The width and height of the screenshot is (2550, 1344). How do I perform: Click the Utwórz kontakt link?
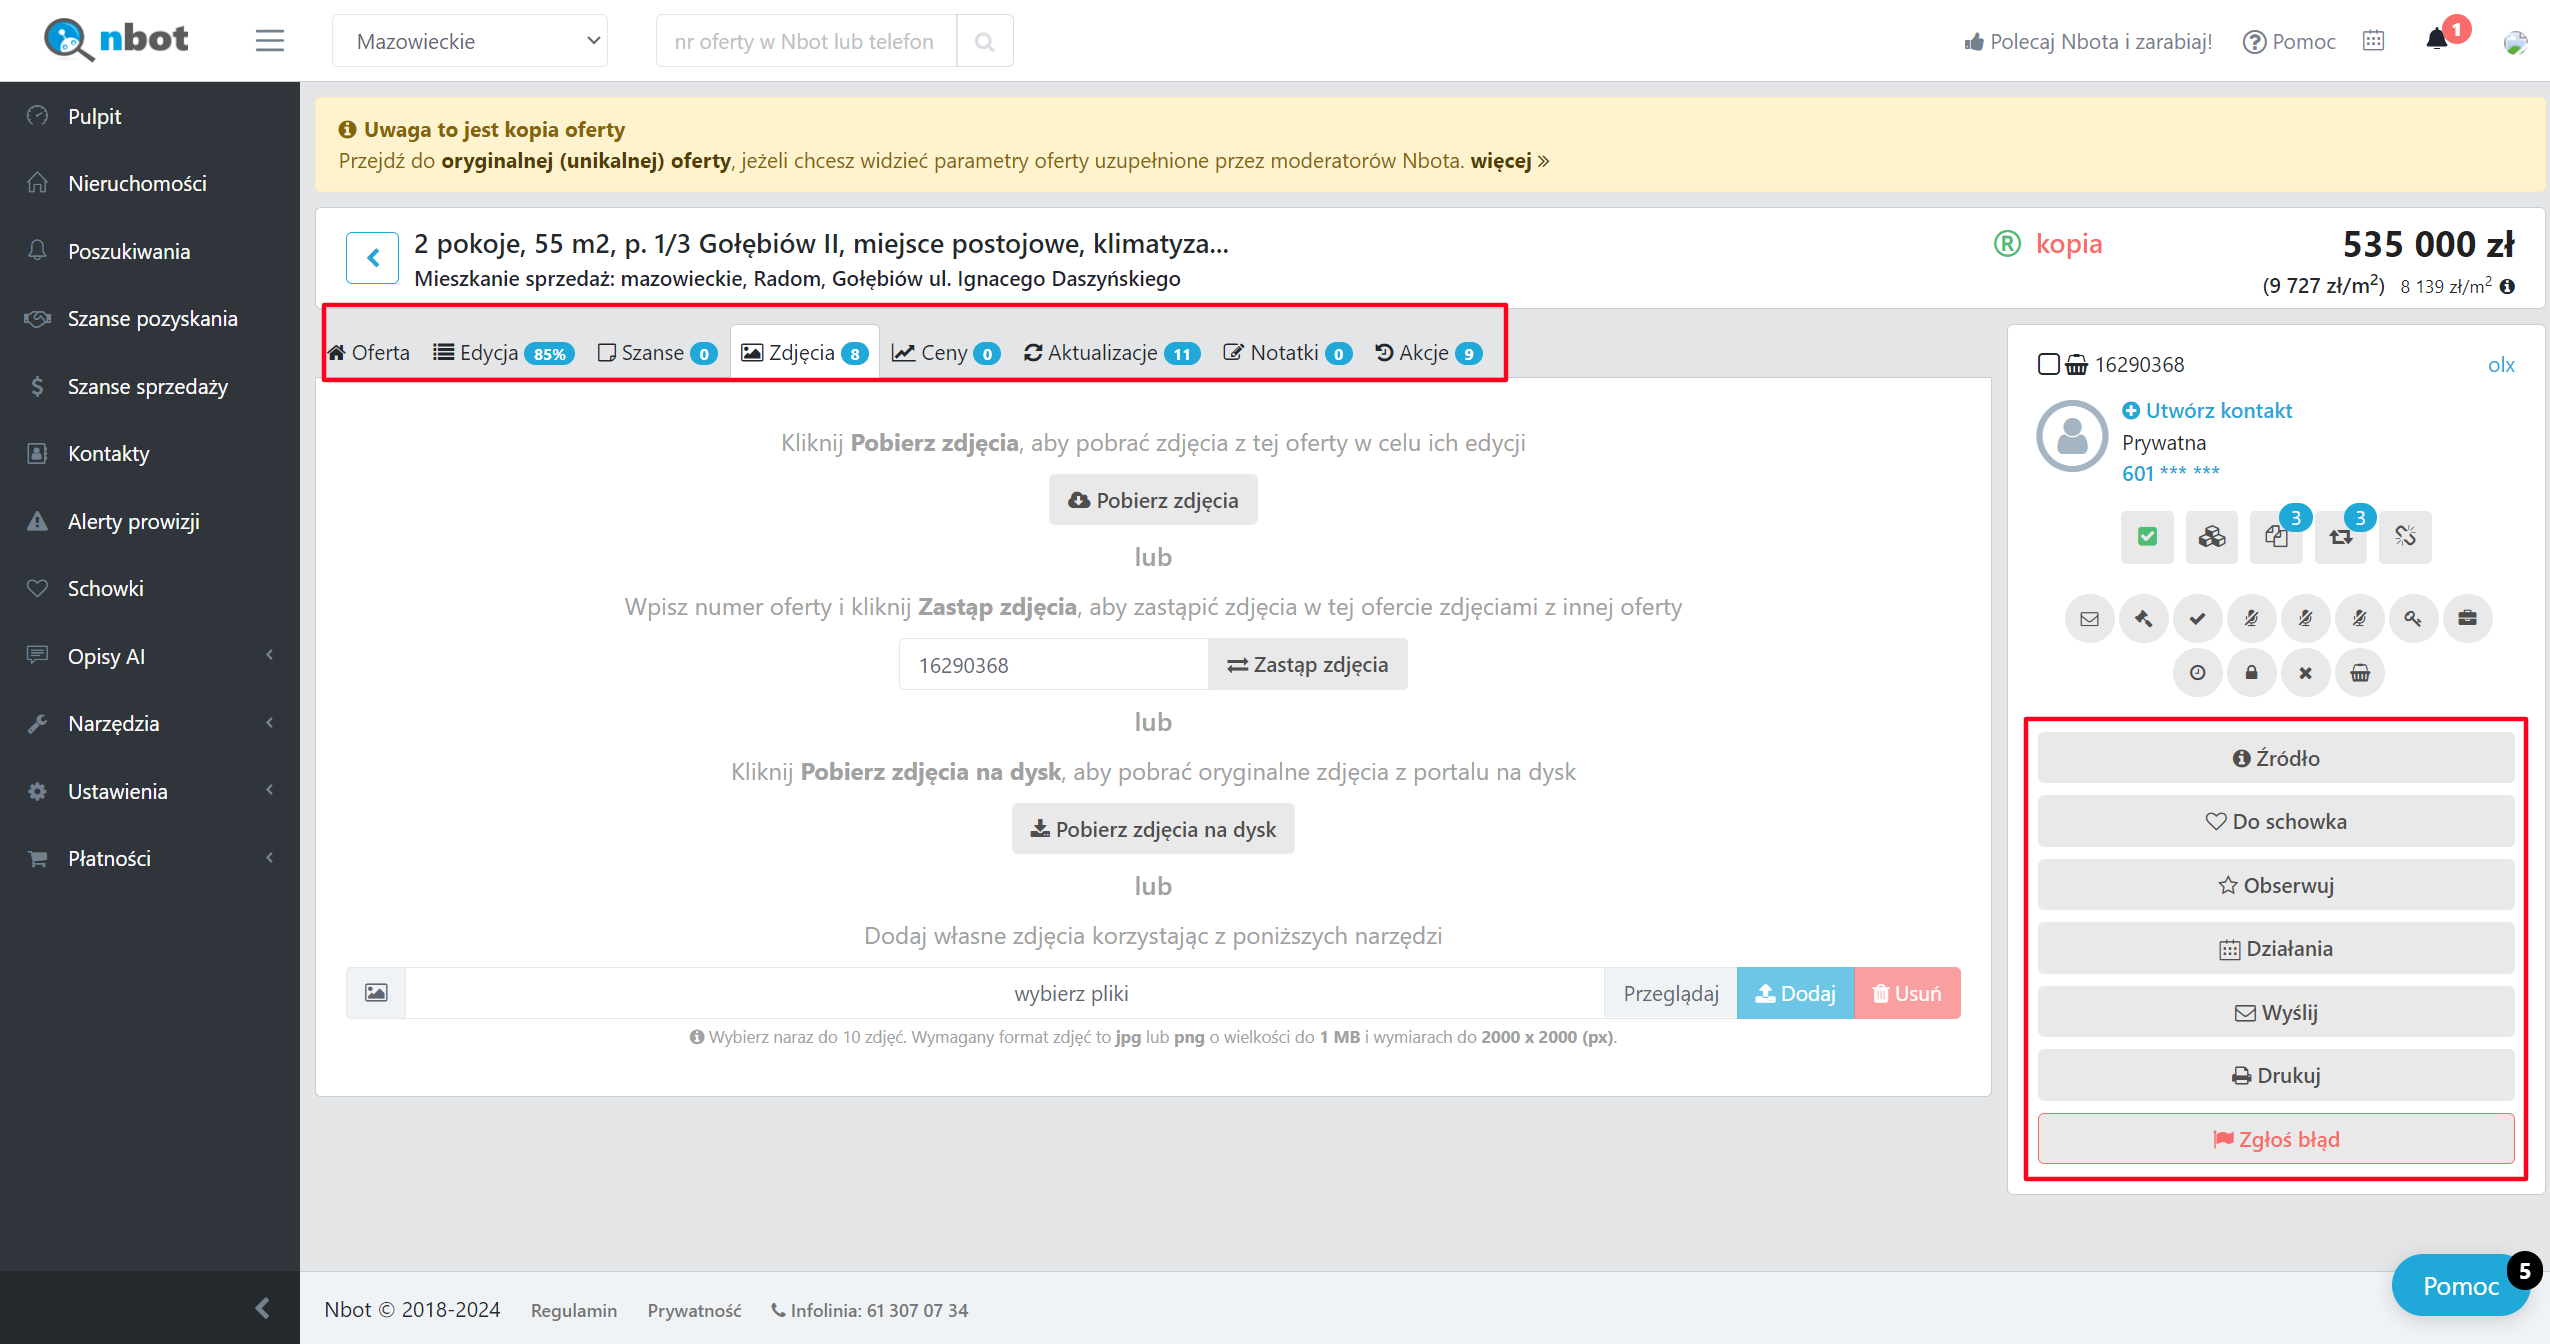(2206, 410)
